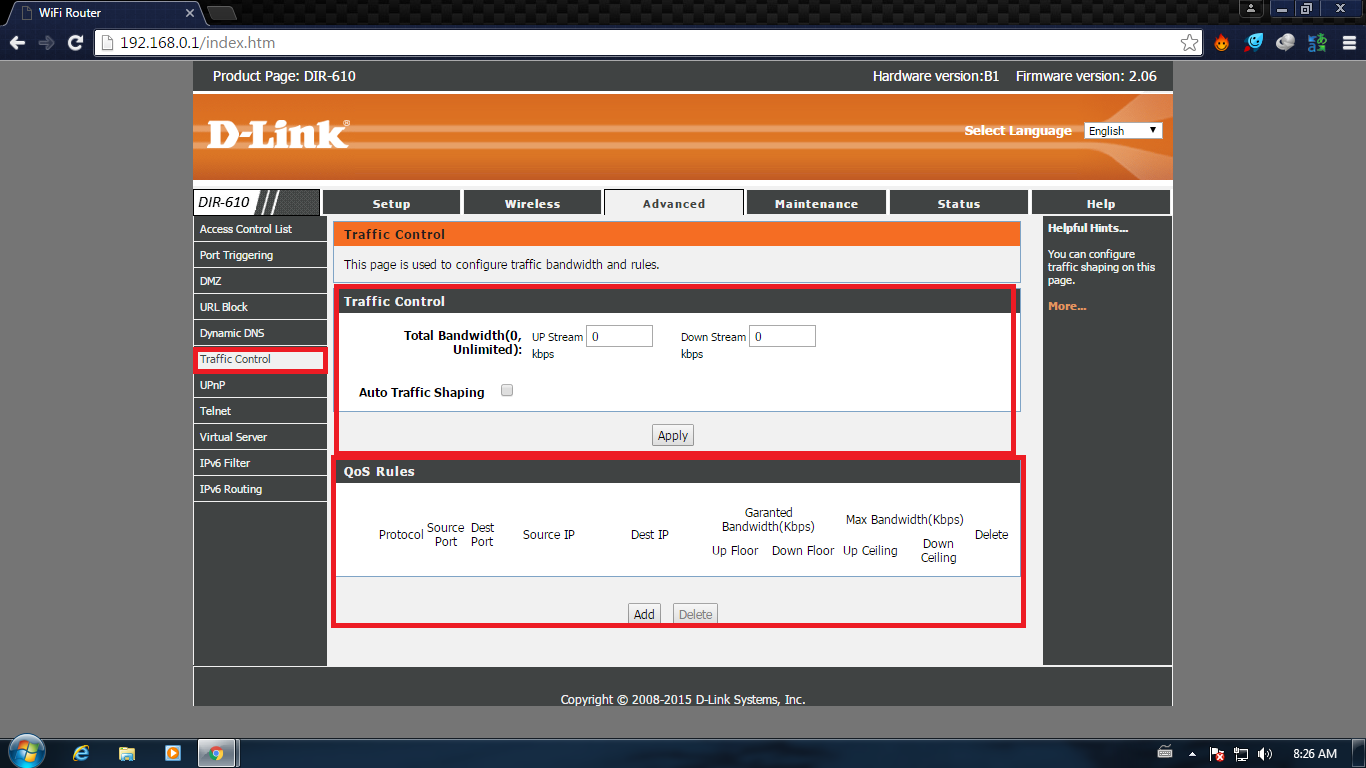
Task: Switch to the Wireless tab
Action: pos(532,203)
